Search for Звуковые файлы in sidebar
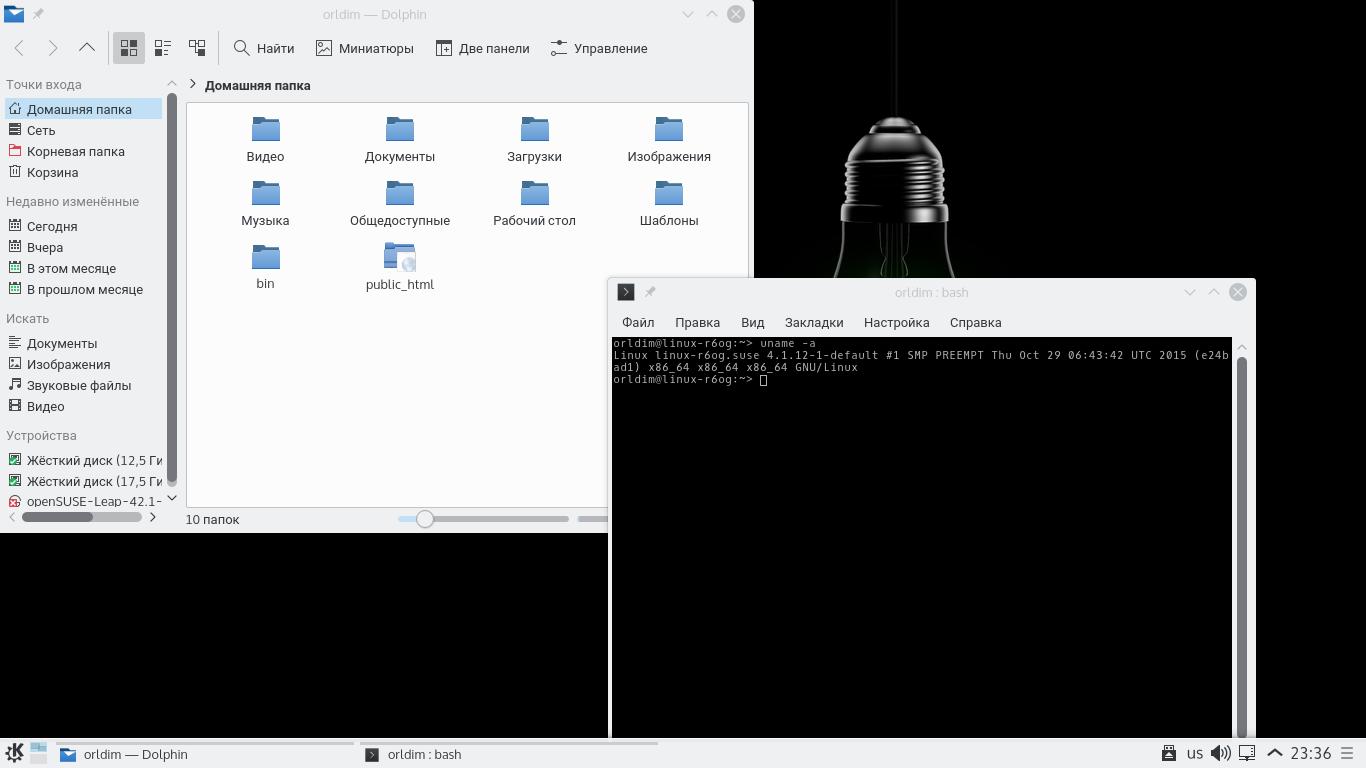The image size is (1366, 768). [83, 385]
